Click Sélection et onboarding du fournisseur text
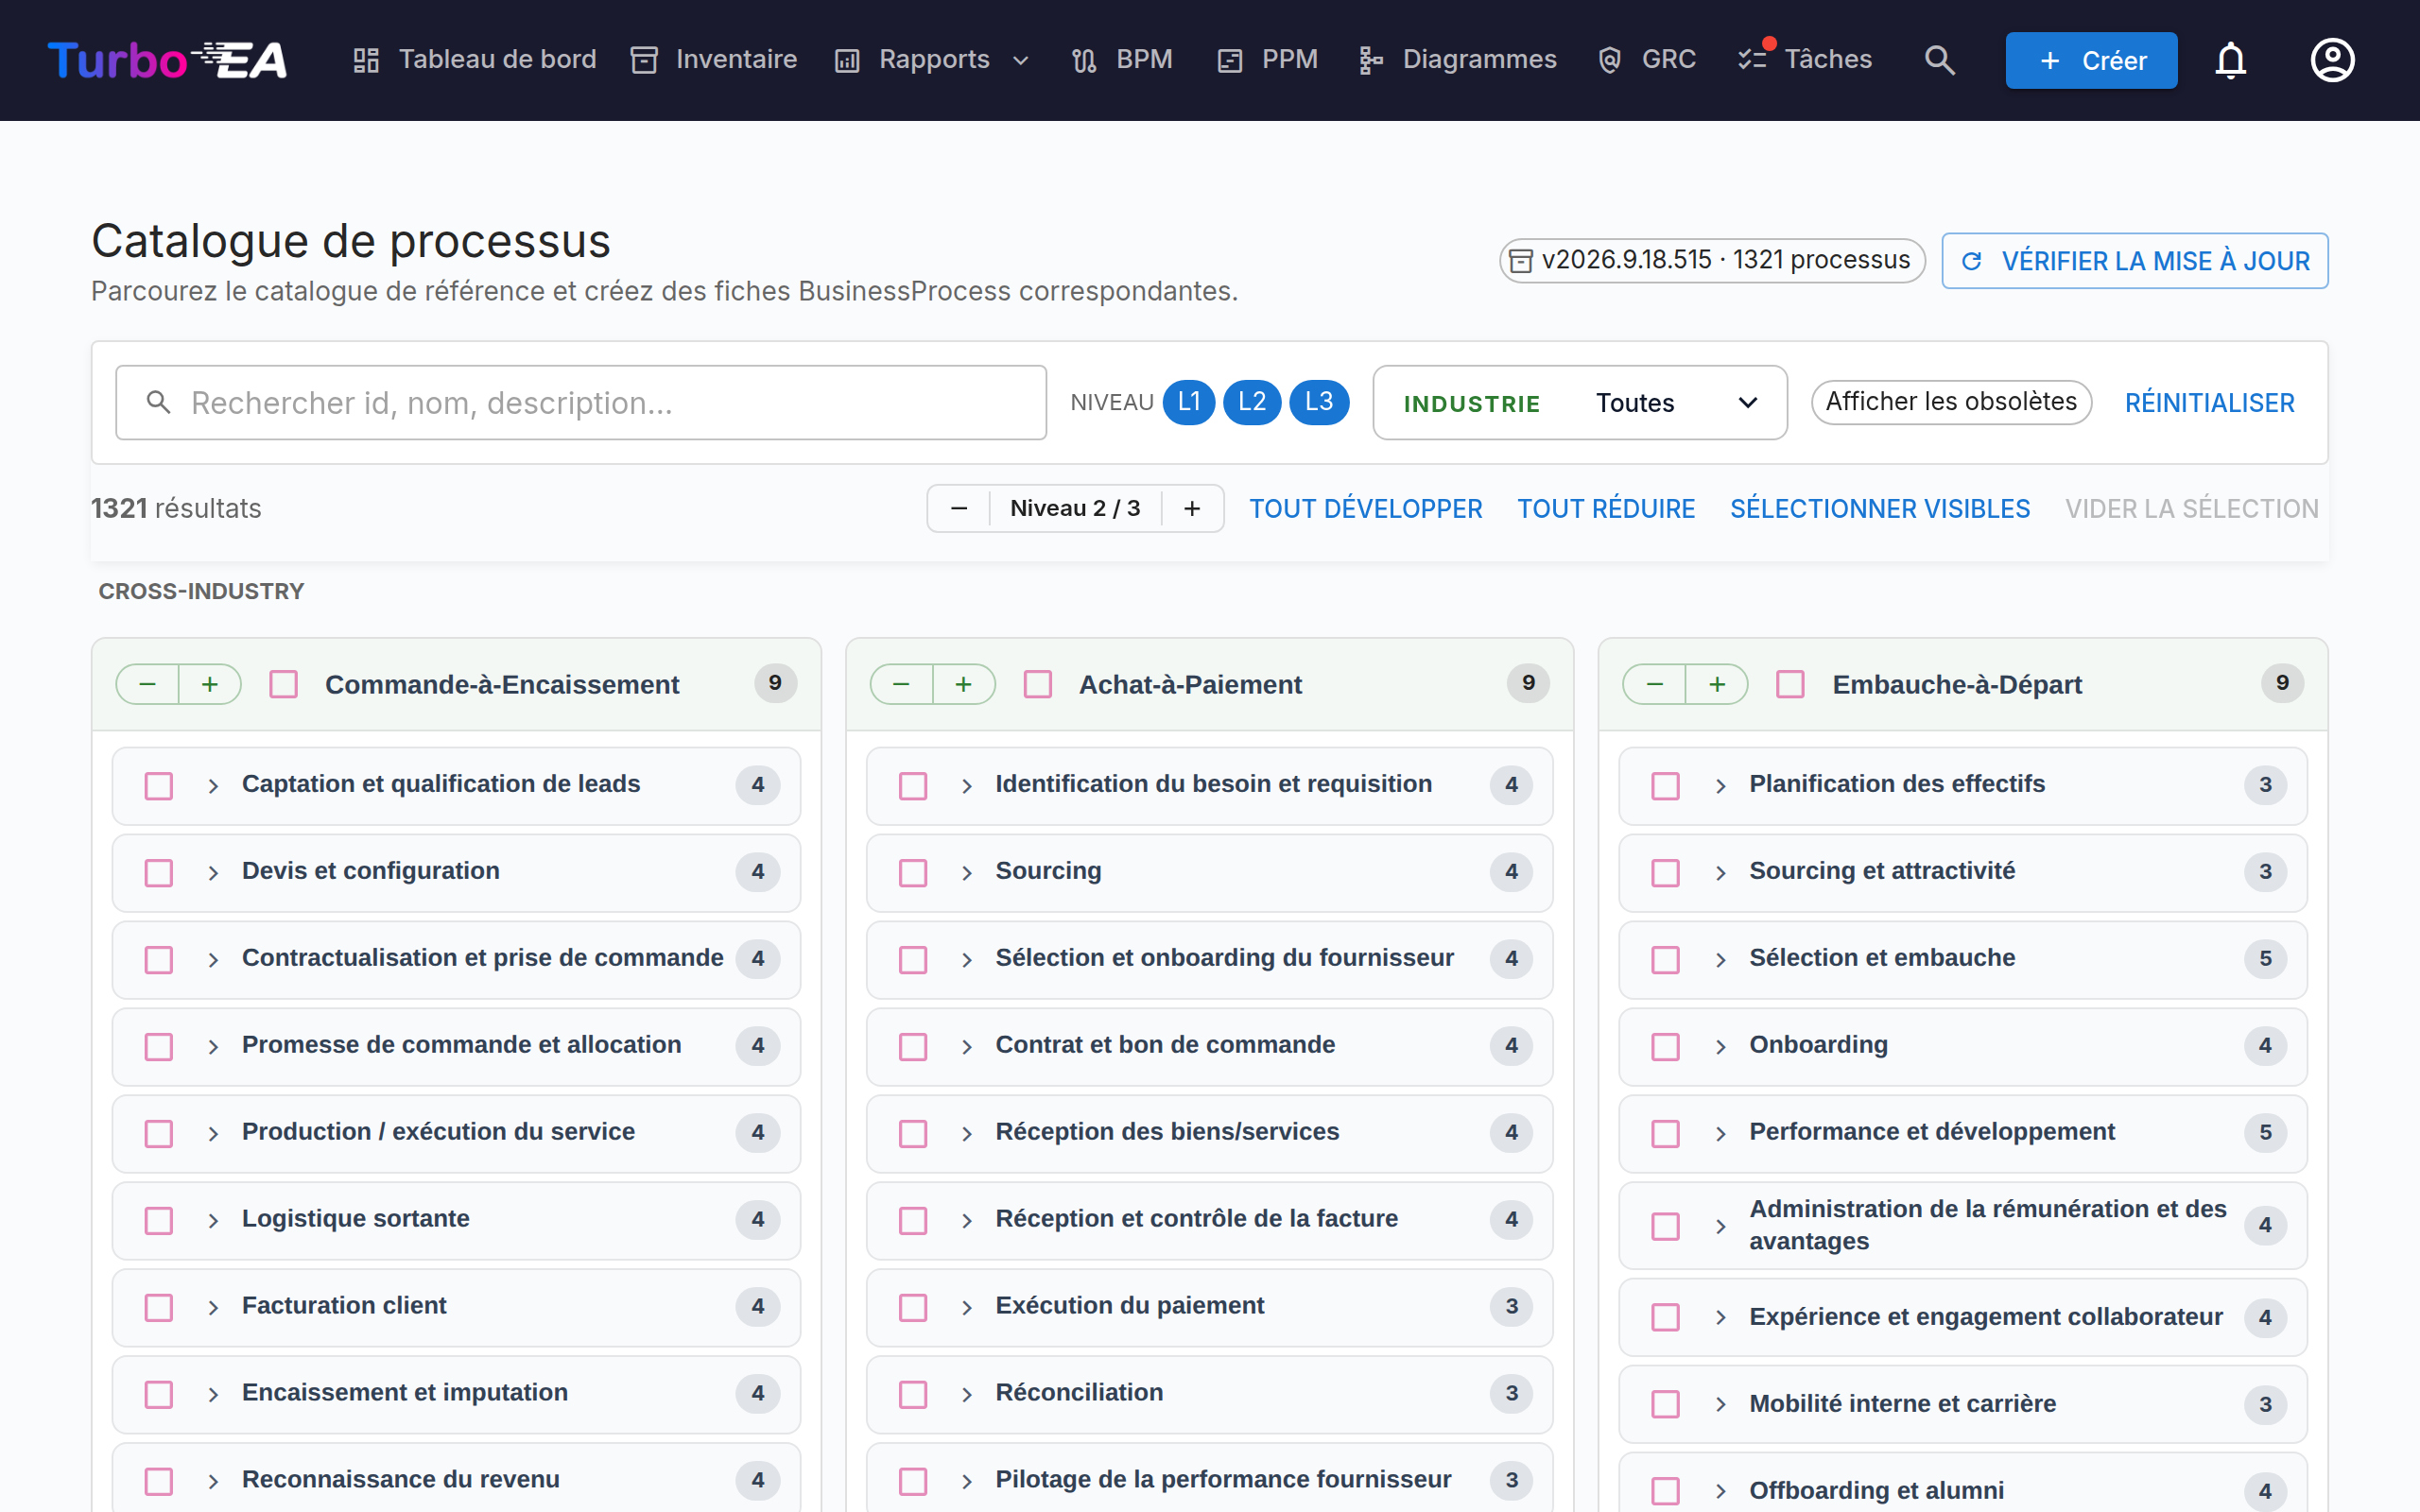Viewport: 2420px width, 1512px height. point(1224,957)
